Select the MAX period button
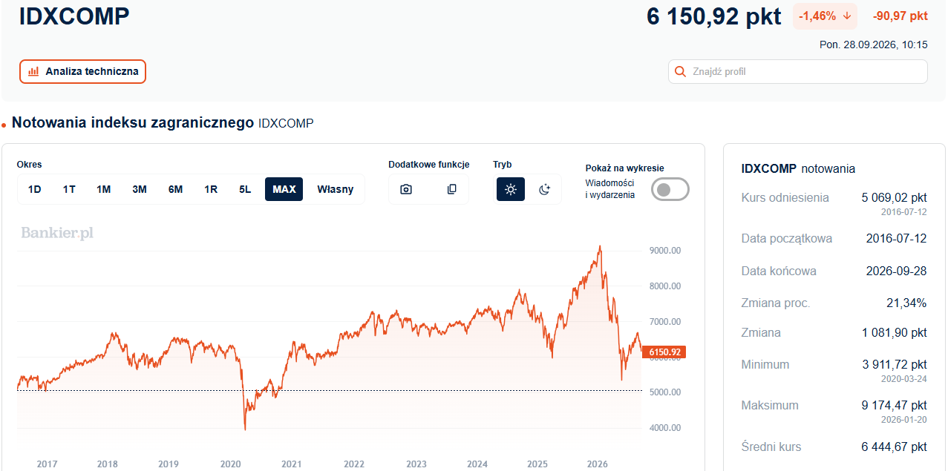948x471 pixels. click(284, 189)
